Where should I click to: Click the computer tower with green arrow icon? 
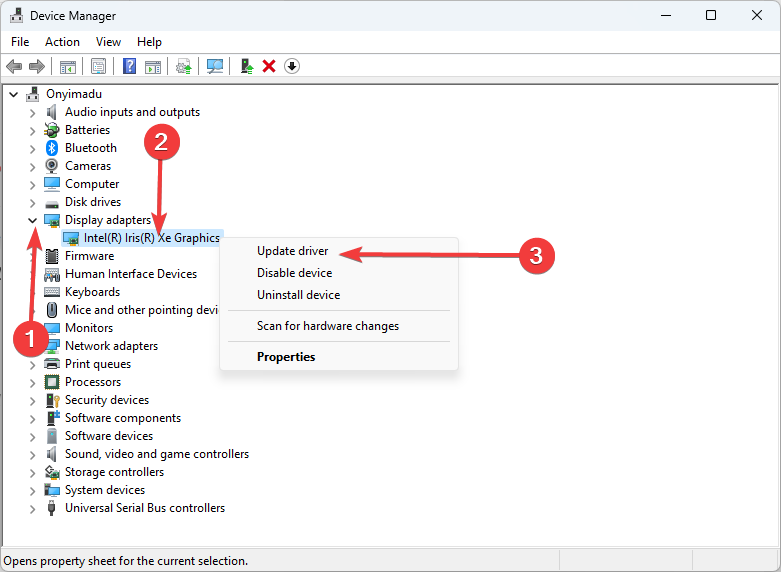click(247, 66)
